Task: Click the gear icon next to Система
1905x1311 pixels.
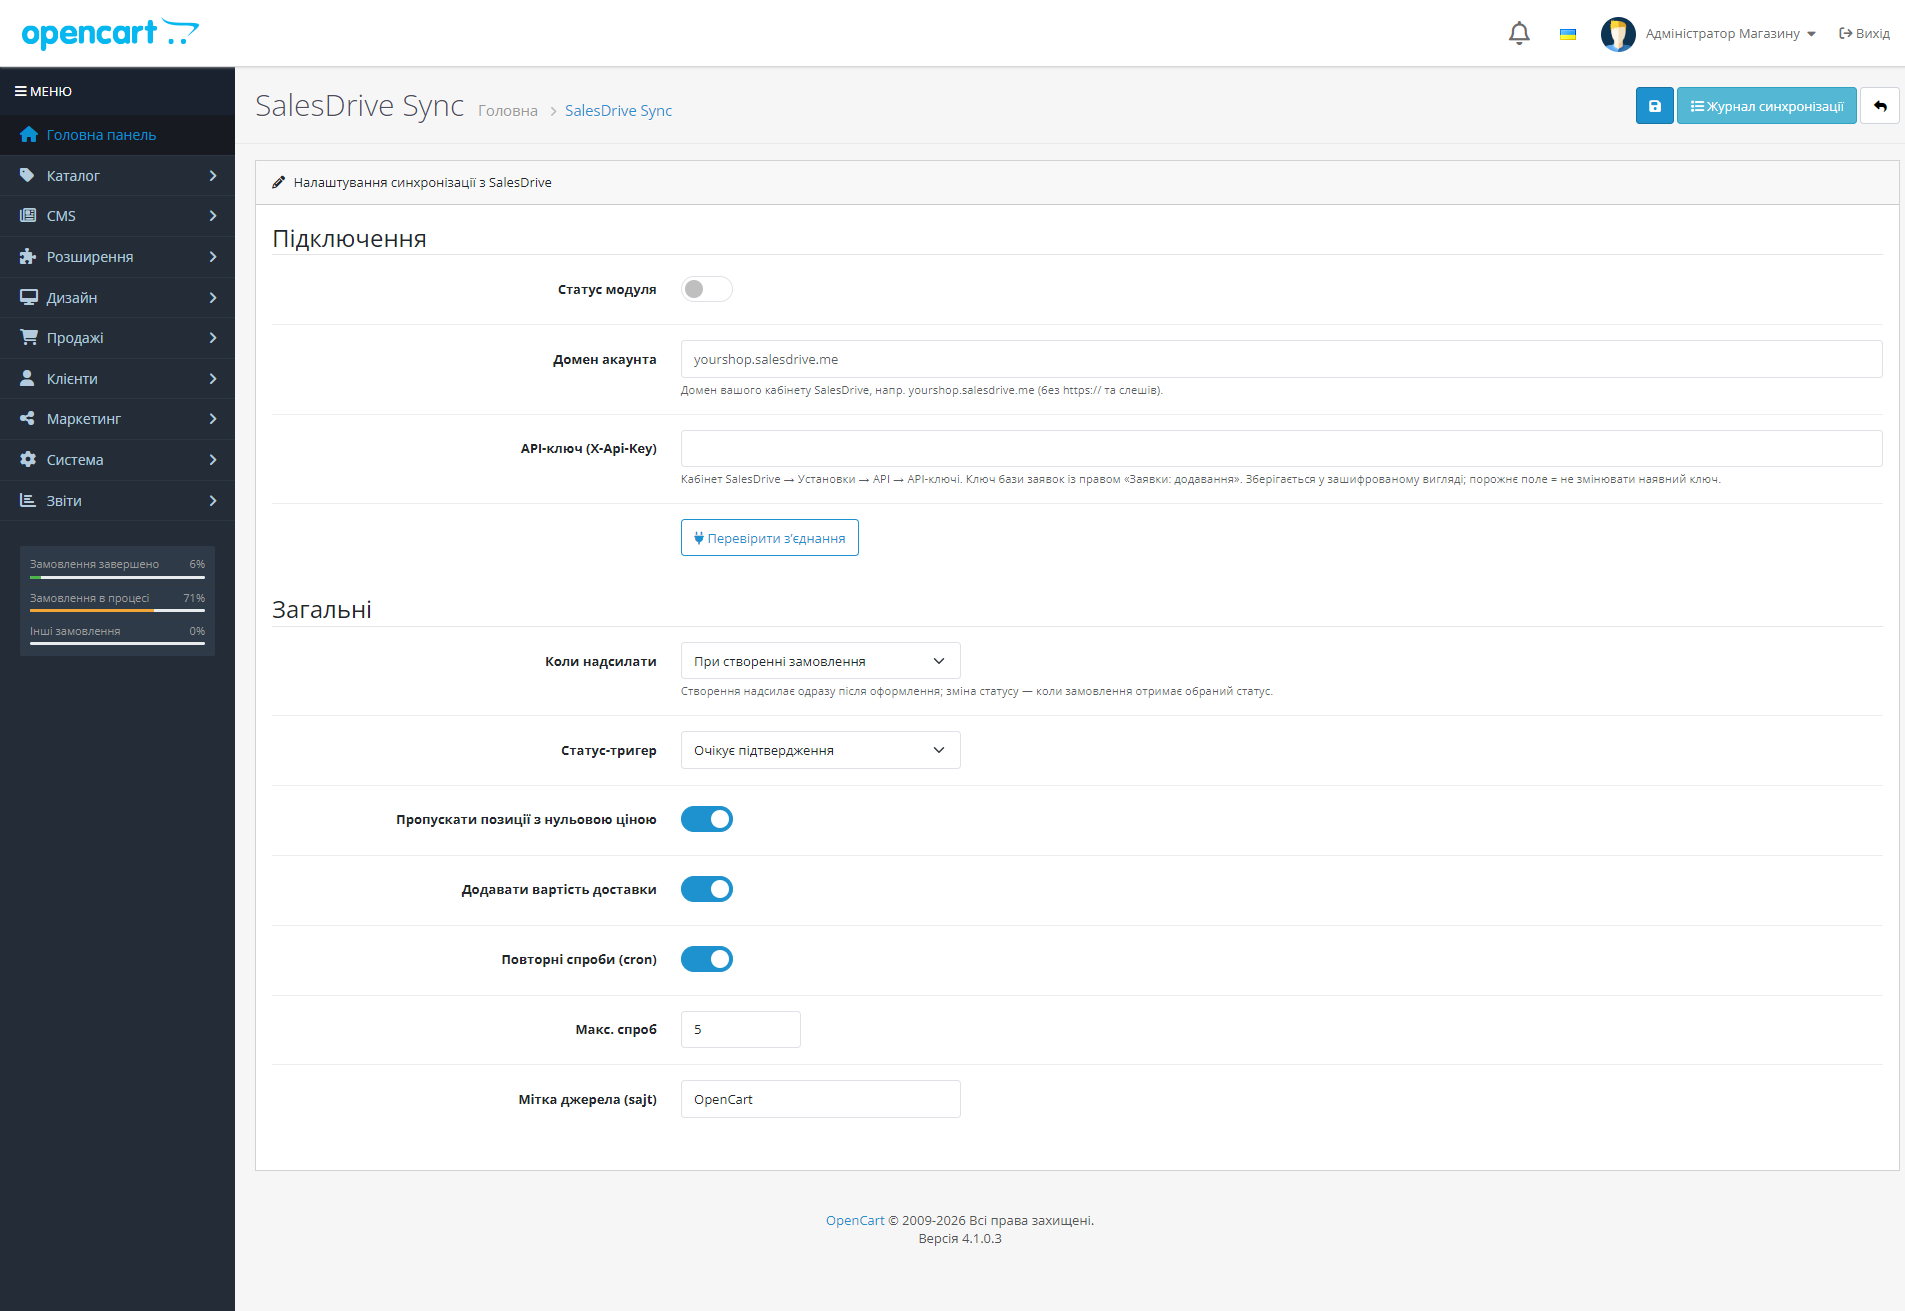Action: [28, 459]
